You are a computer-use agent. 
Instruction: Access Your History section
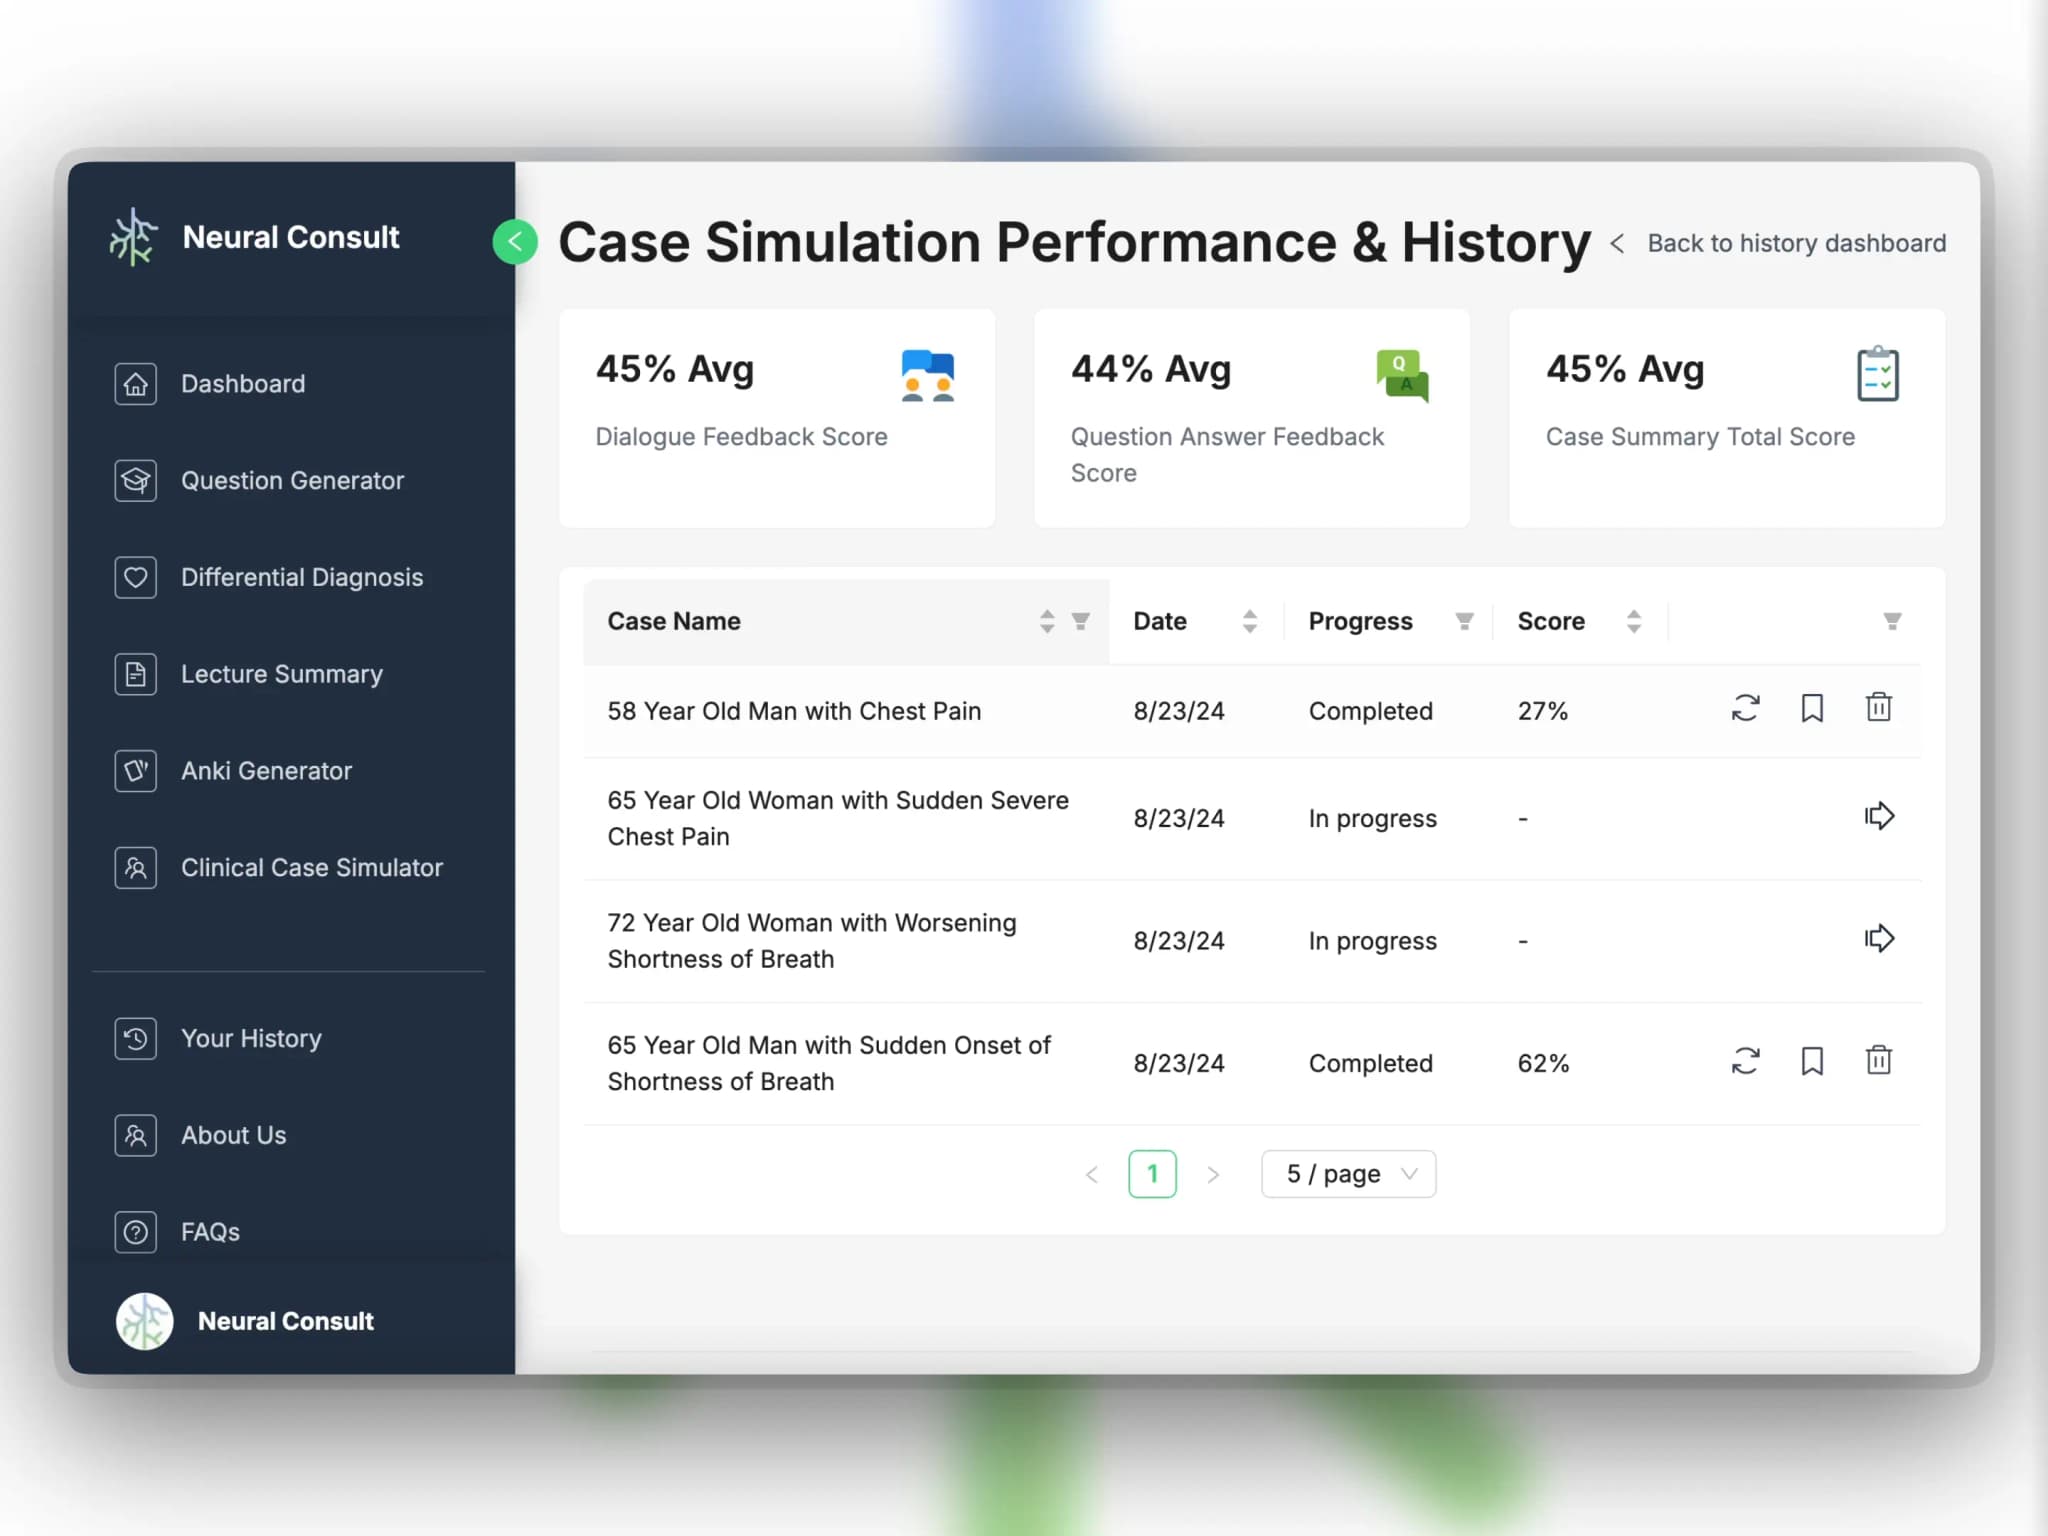pyautogui.click(x=250, y=1037)
